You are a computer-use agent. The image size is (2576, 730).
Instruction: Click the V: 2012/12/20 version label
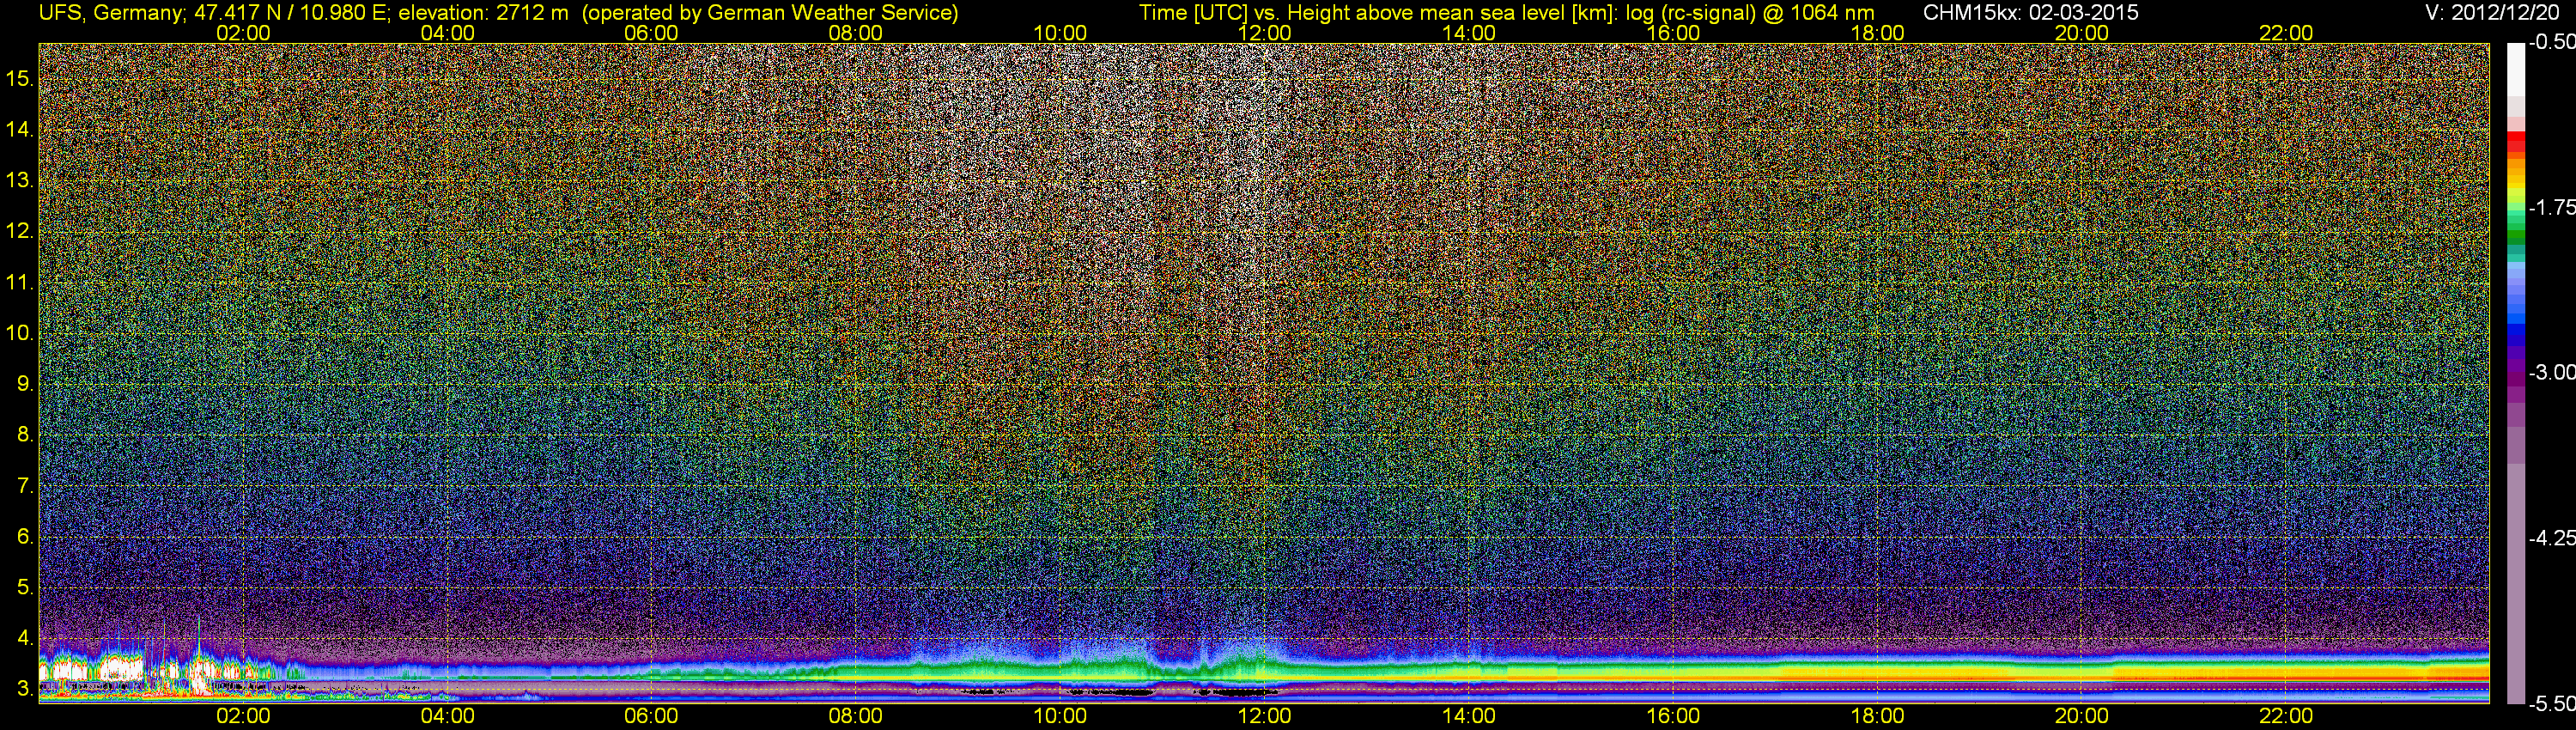pyautogui.click(x=2495, y=13)
